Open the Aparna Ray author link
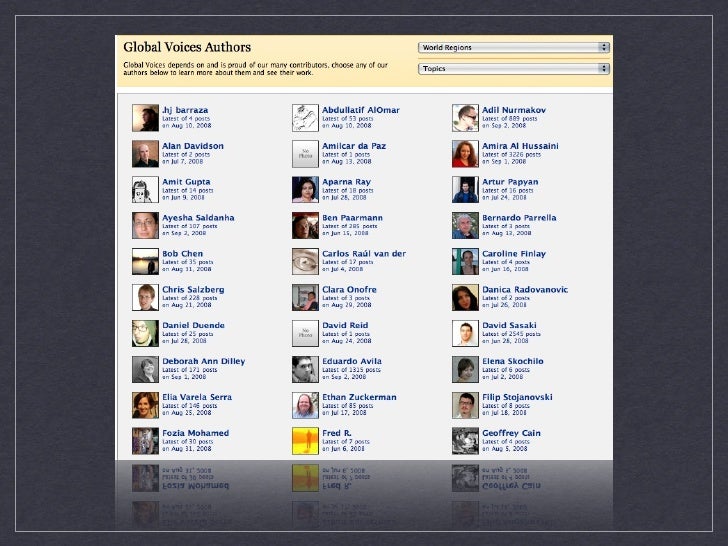Image resolution: width=728 pixels, height=546 pixels. [346, 182]
